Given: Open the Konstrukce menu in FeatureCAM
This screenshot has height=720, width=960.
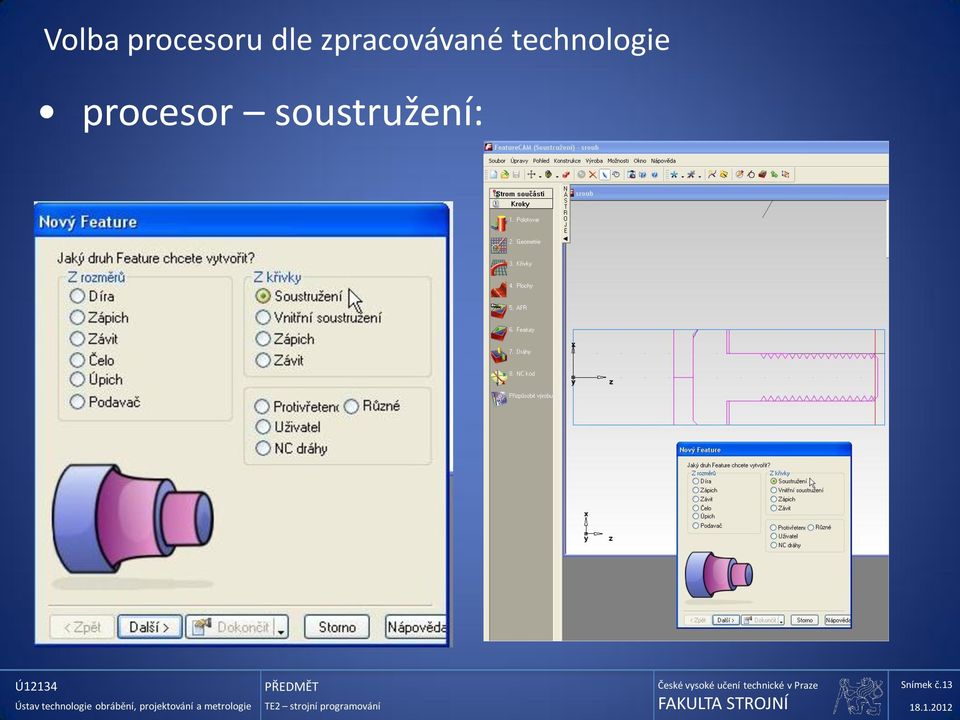Looking at the screenshot, I should 568,161.
